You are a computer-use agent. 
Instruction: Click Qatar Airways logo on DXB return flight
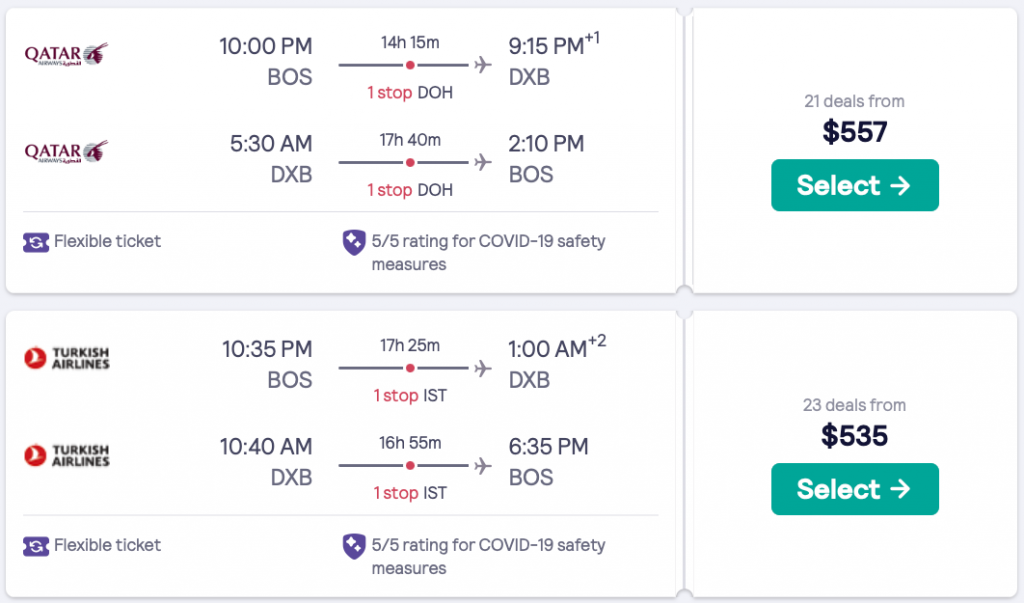pyautogui.click(x=66, y=152)
